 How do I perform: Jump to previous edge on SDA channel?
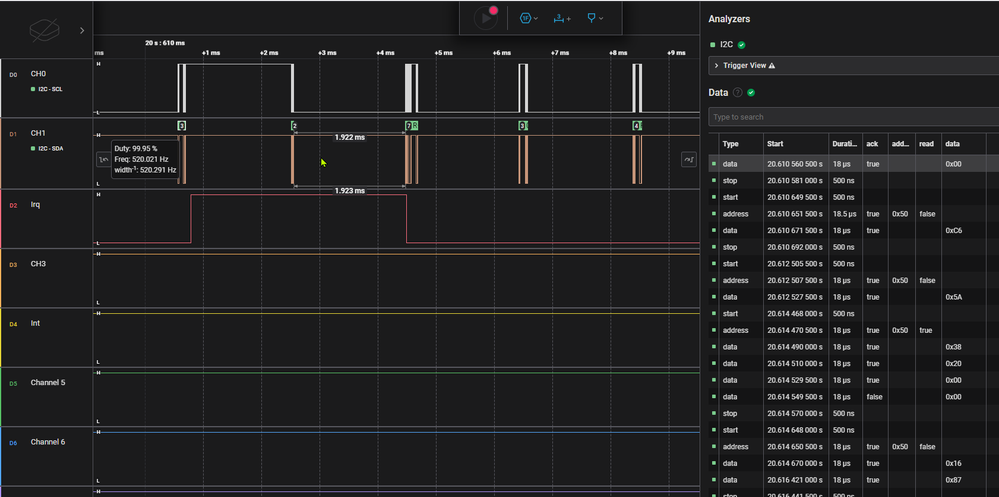[x=103, y=159]
